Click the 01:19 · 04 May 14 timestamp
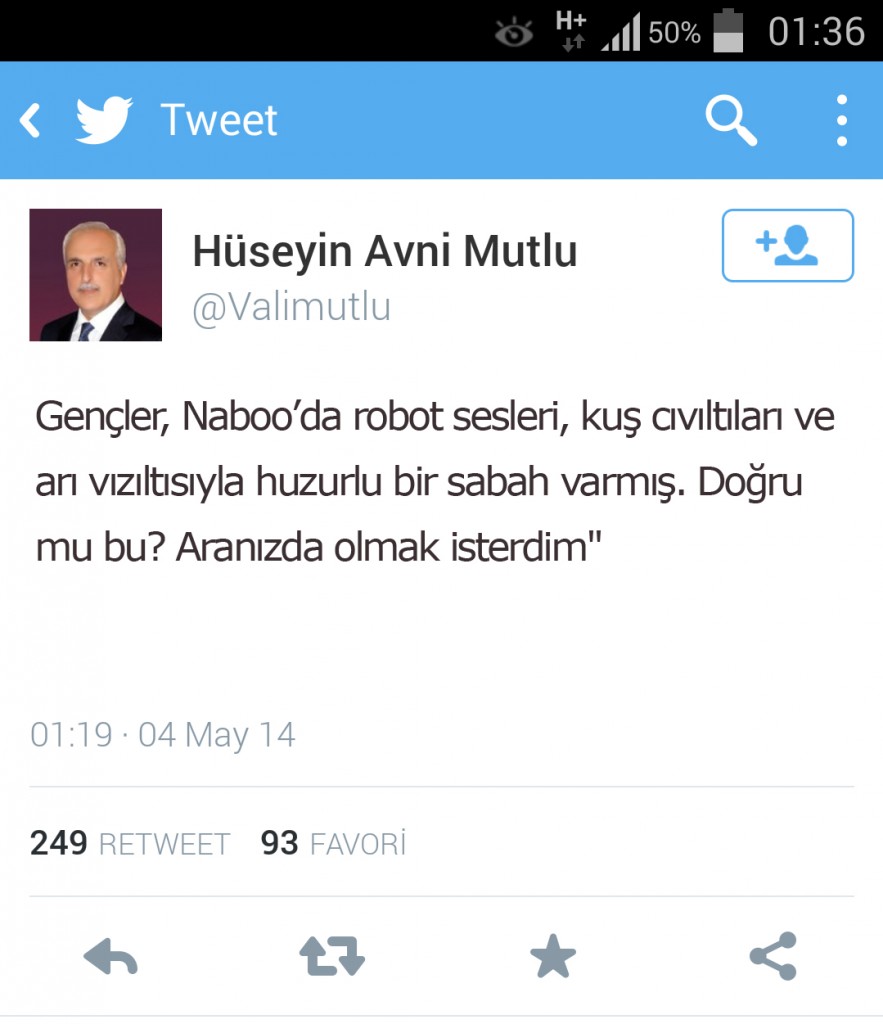 tap(163, 735)
